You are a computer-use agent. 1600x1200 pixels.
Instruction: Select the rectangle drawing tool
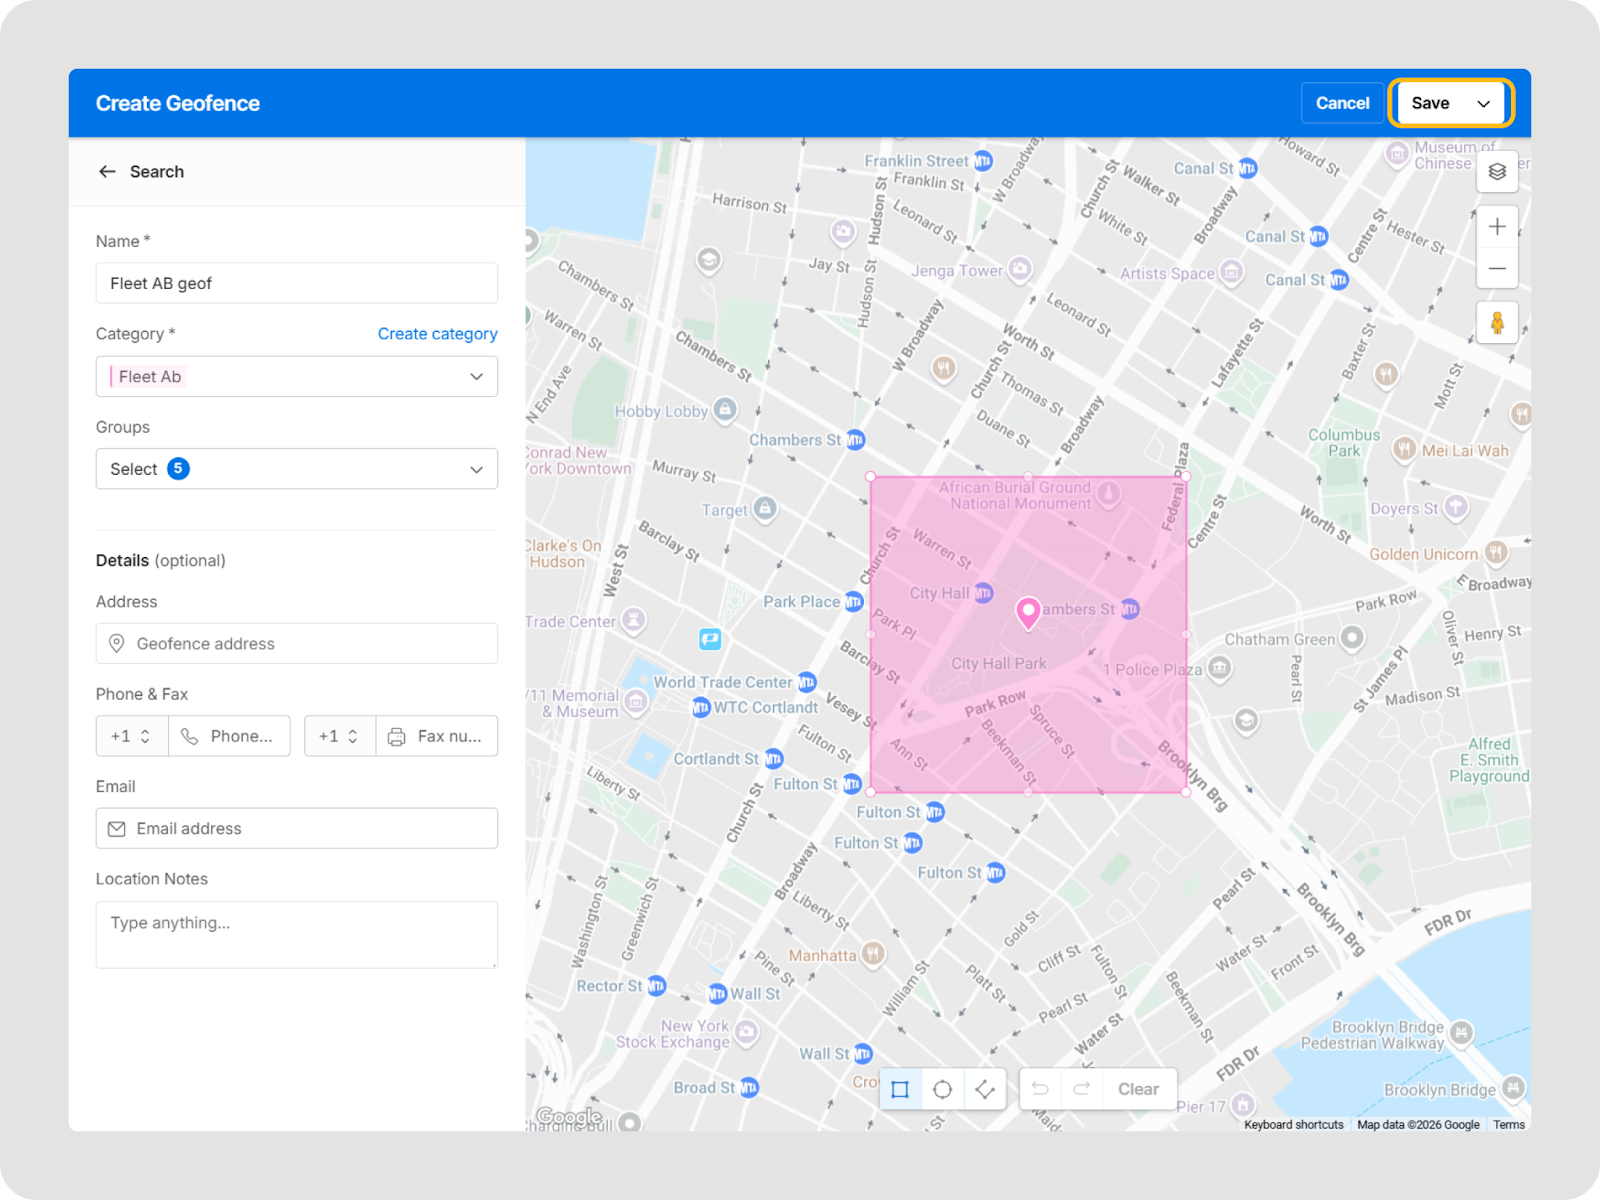pyautogui.click(x=900, y=1089)
